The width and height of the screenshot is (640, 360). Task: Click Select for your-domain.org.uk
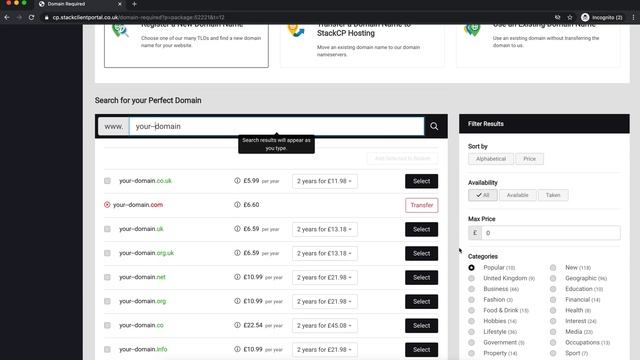tap(422, 253)
